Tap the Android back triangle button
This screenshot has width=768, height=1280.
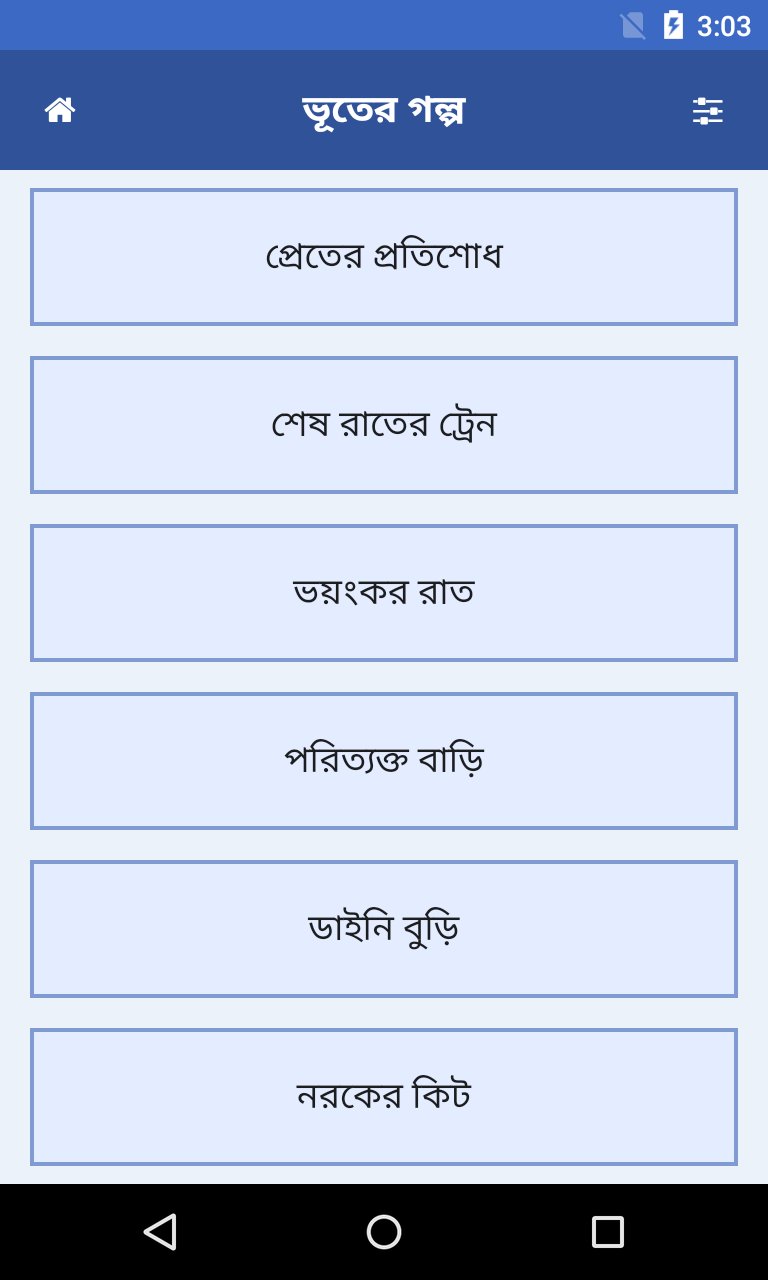pos(160,1231)
